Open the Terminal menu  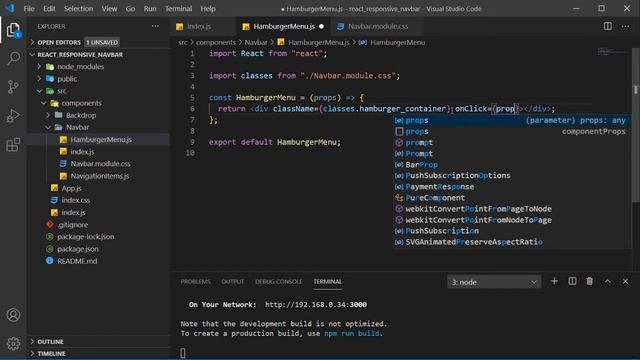point(178,9)
